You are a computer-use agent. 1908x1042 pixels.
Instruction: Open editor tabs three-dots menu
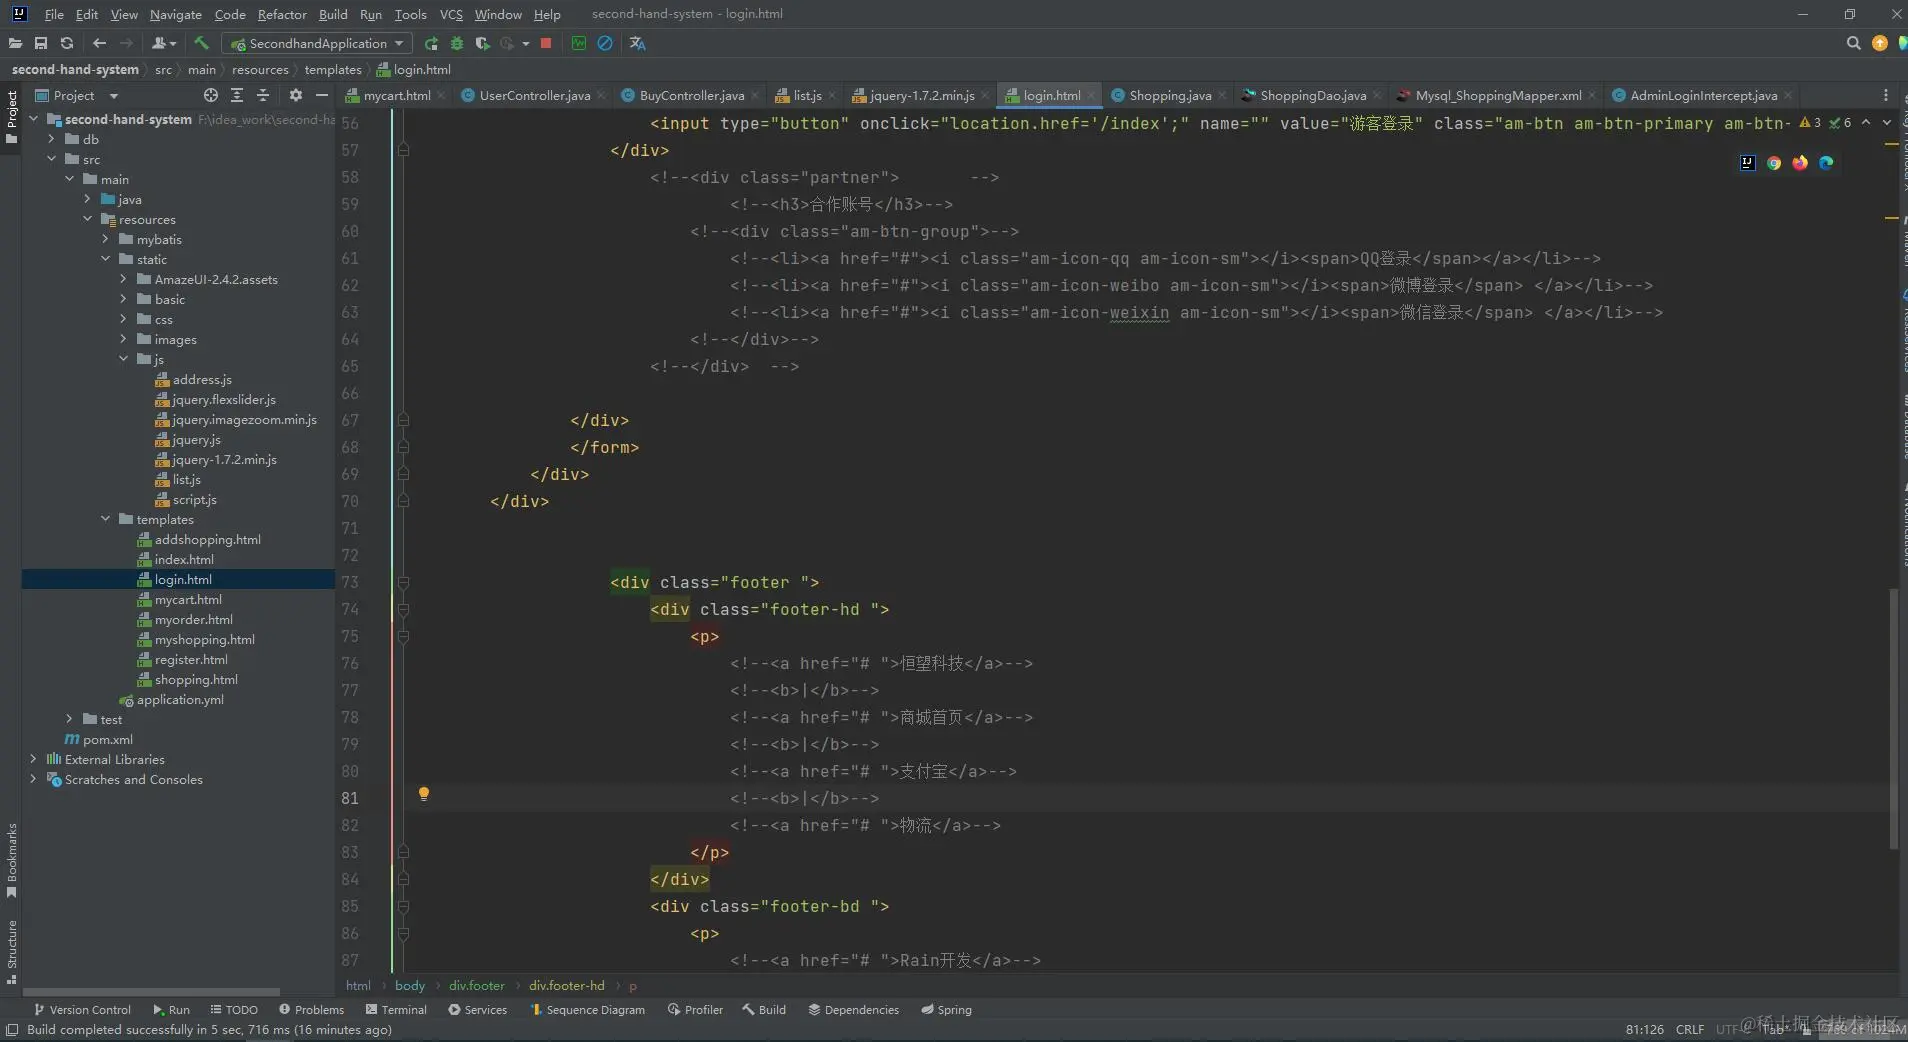(x=1886, y=95)
